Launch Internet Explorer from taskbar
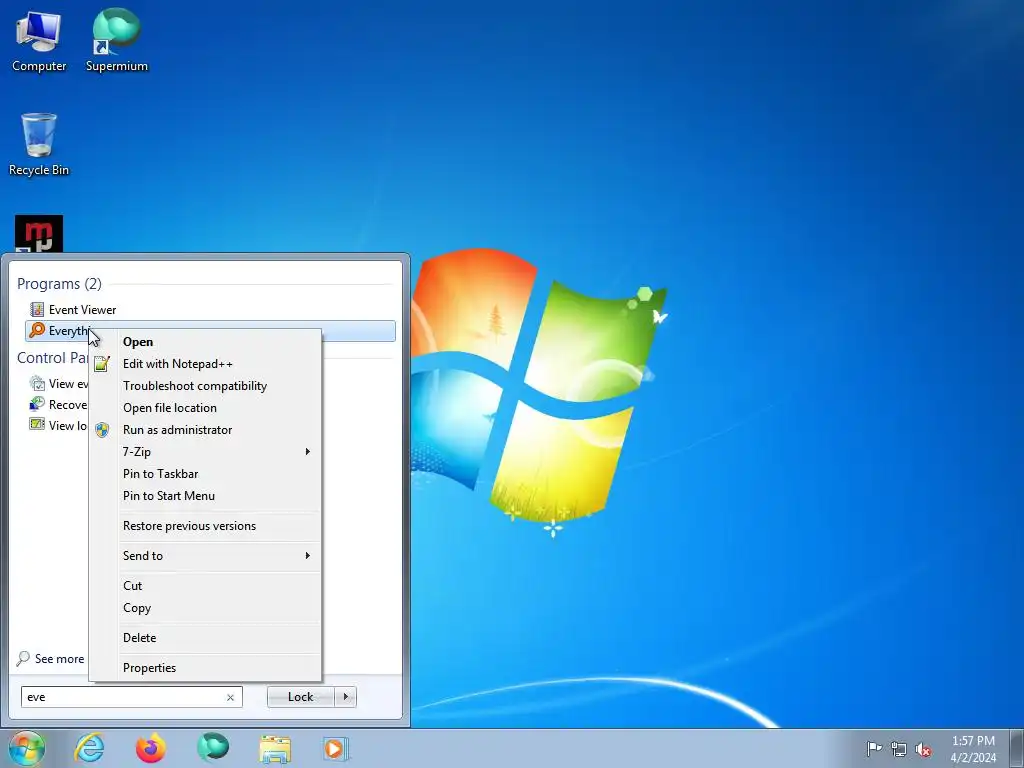Screen dimensions: 1024x768 (x=89, y=748)
